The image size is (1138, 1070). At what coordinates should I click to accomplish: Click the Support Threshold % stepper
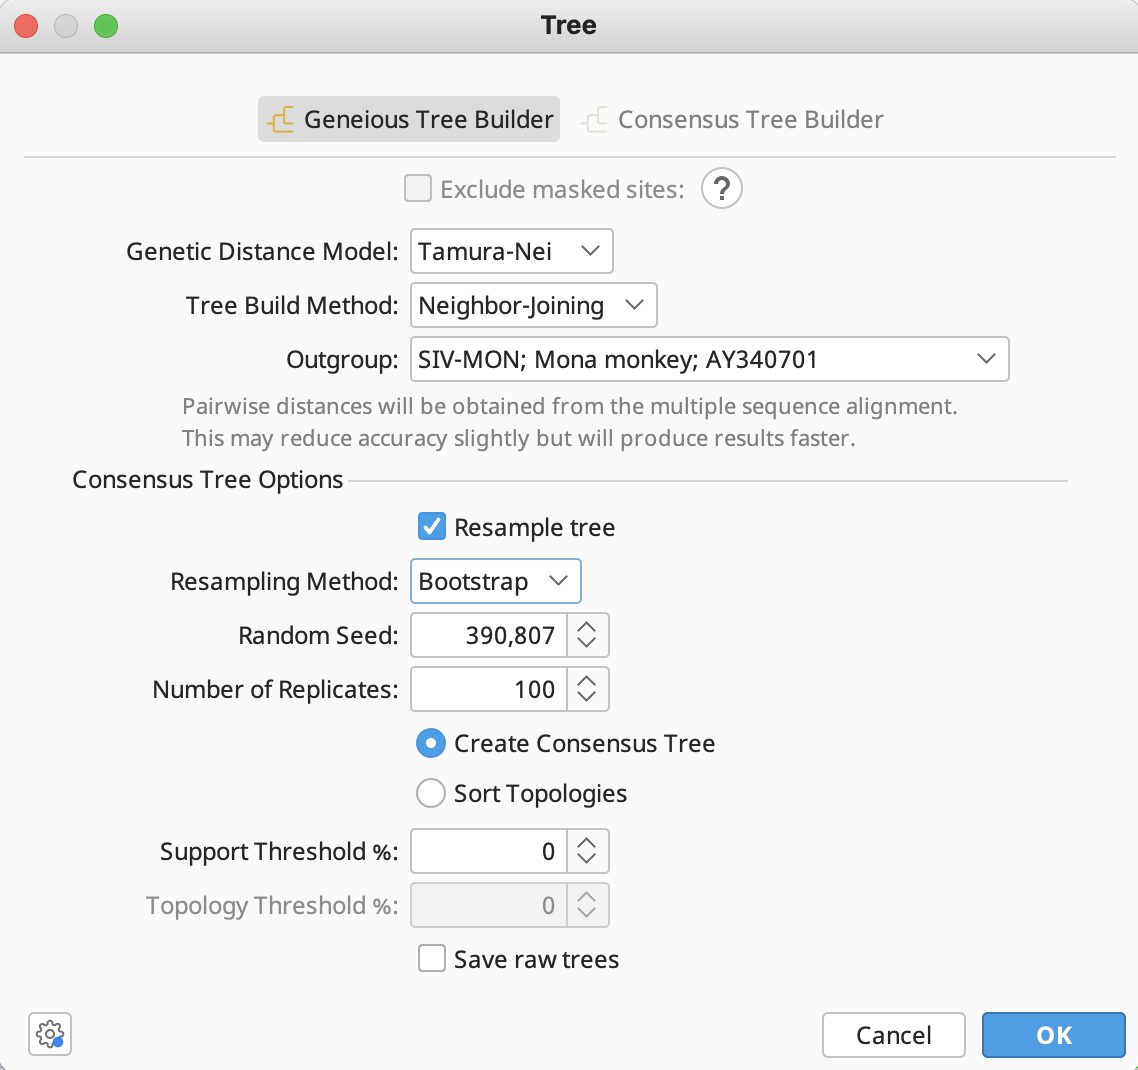[x=587, y=851]
